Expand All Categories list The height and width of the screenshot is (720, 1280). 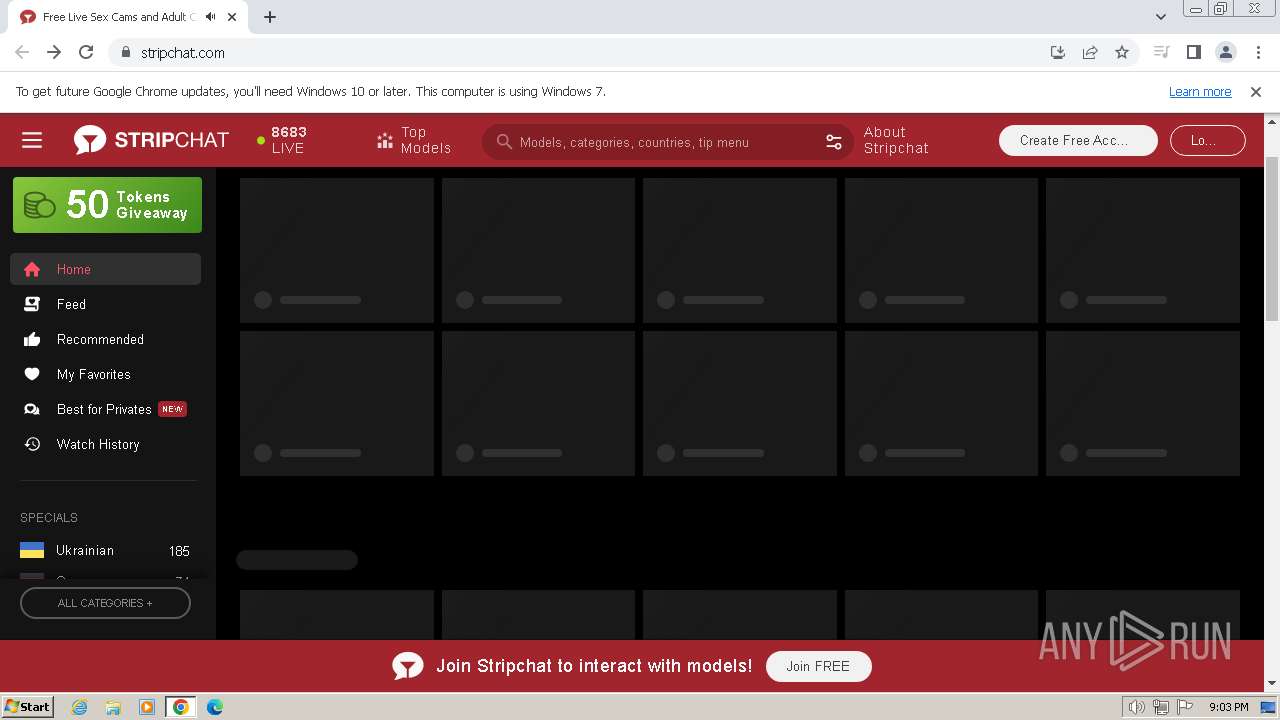(105, 603)
